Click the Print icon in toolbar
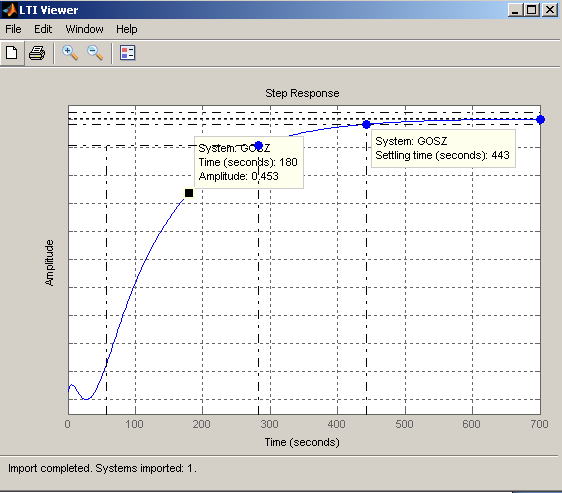 point(37,53)
